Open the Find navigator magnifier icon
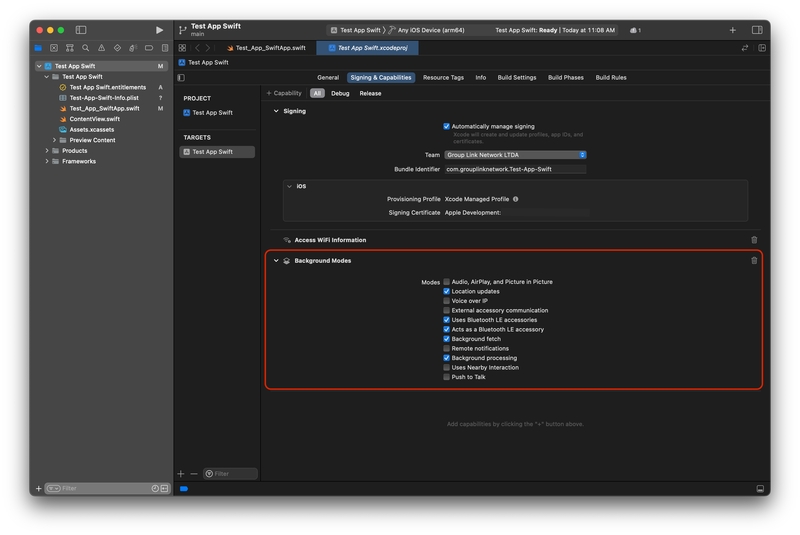 (86, 48)
